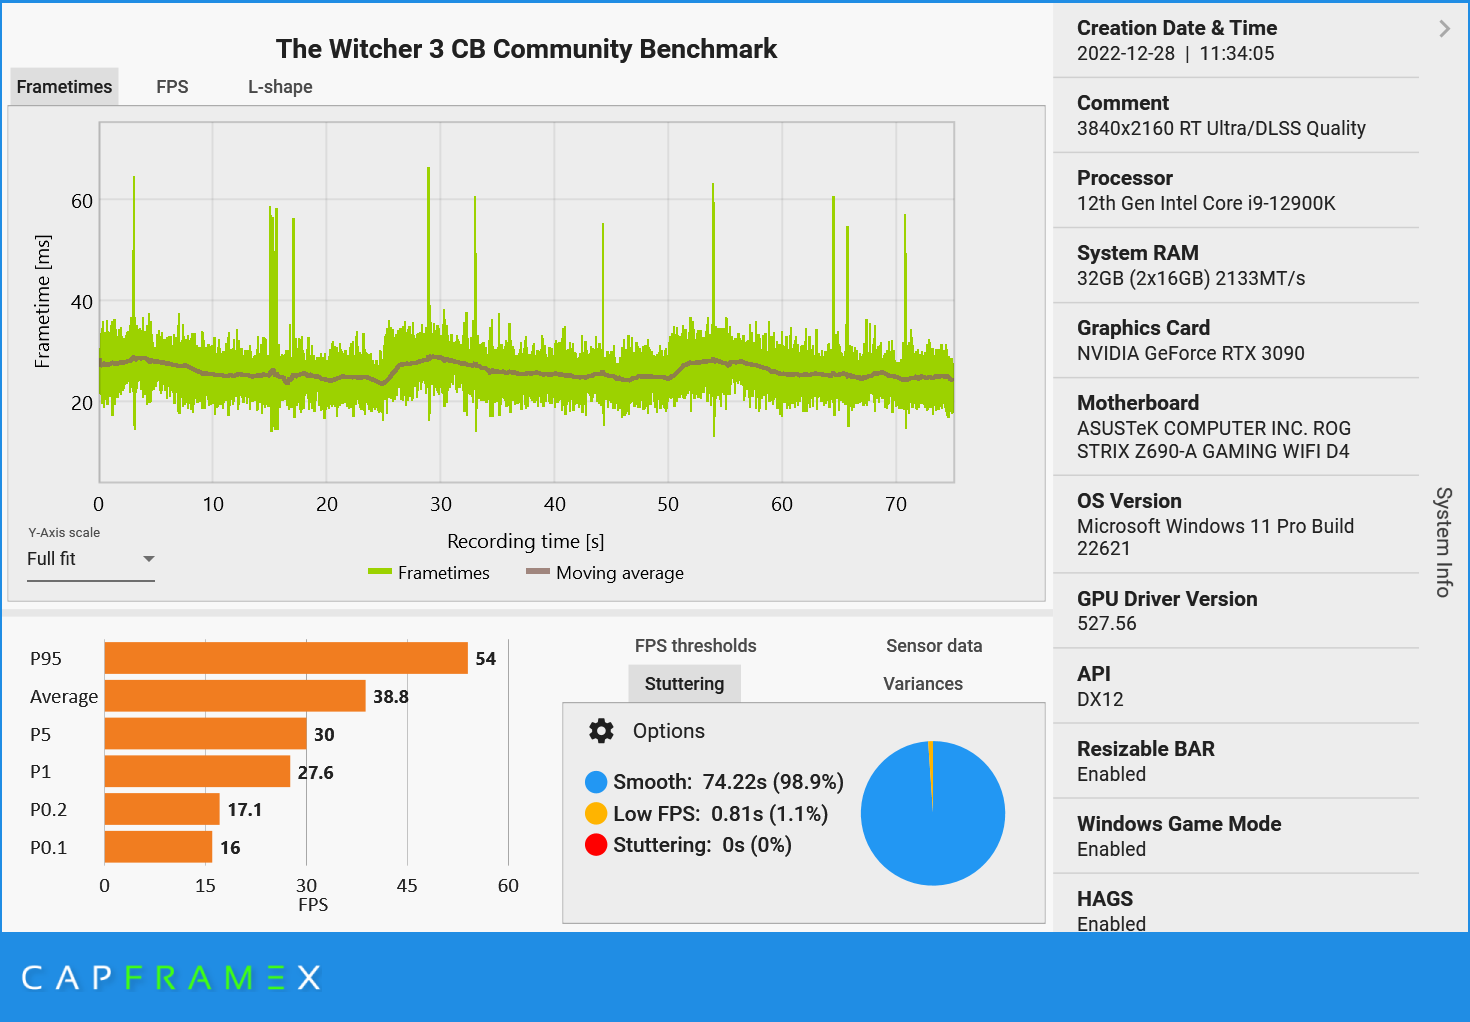Select the Frametimes tab
The image size is (1470, 1022).
click(63, 86)
